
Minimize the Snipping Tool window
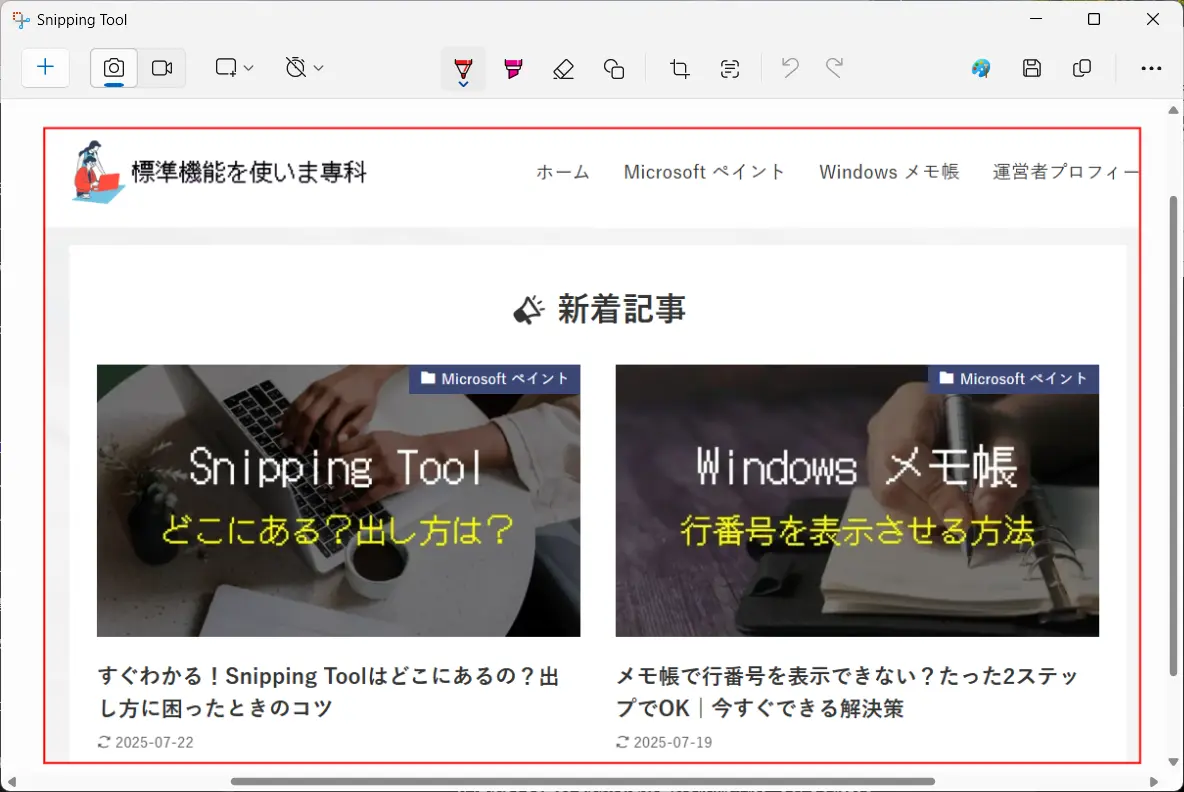coord(1036,20)
